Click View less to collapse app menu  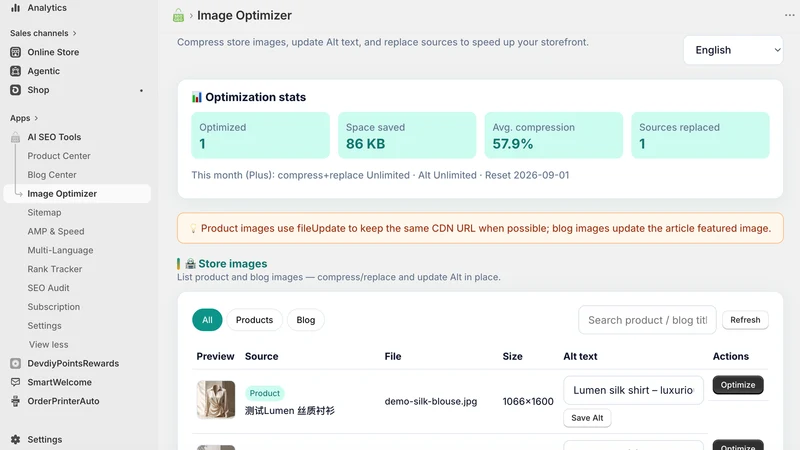[x=48, y=344]
